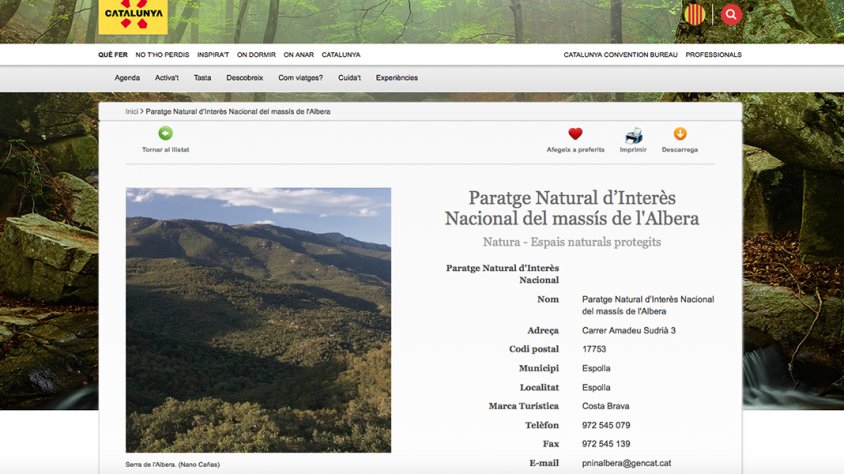Click the Nom field value text
844x474 pixels.
(x=648, y=306)
